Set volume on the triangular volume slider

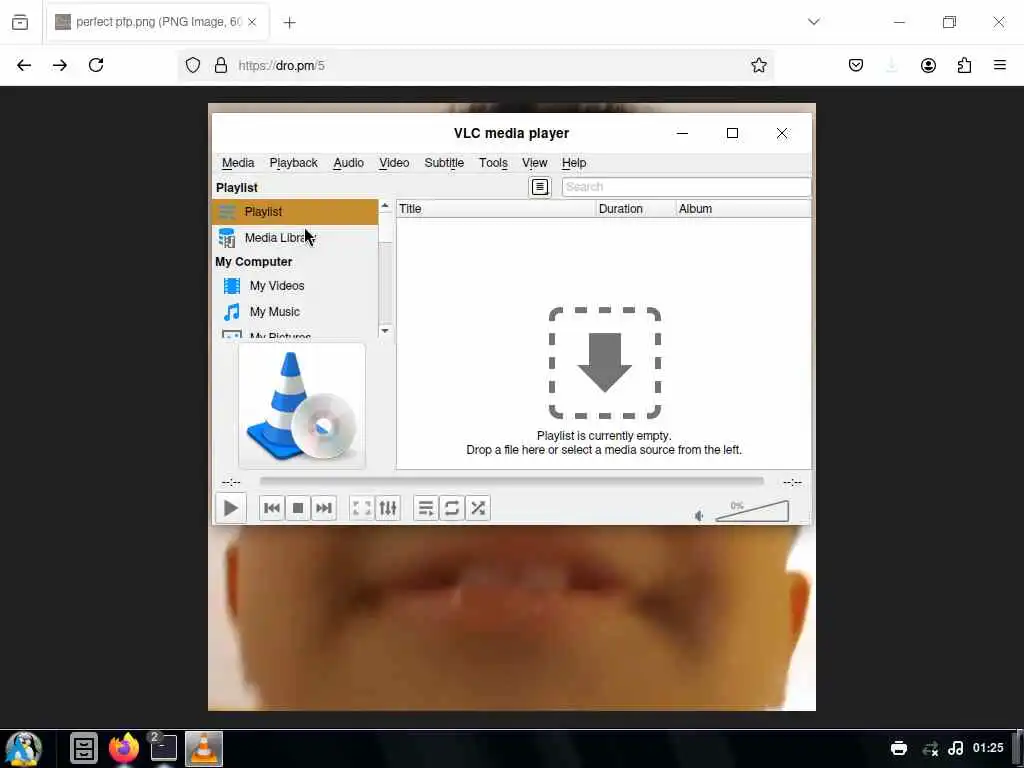[752, 511]
